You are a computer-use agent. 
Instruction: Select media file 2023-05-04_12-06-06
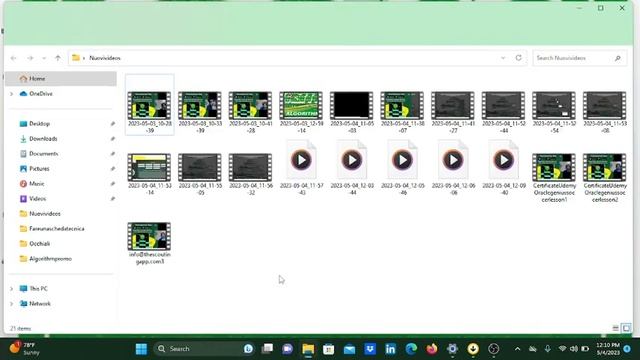tap(453, 168)
